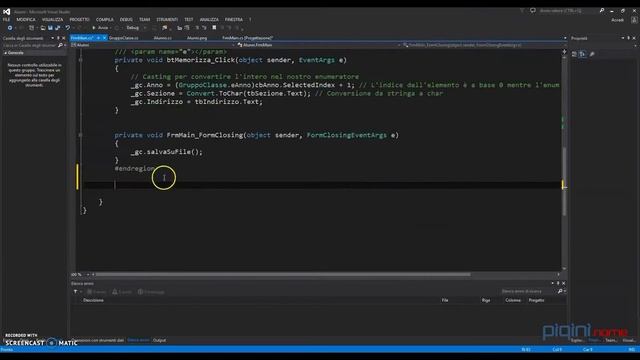Click the error list filter funnel icon

tap(76, 291)
